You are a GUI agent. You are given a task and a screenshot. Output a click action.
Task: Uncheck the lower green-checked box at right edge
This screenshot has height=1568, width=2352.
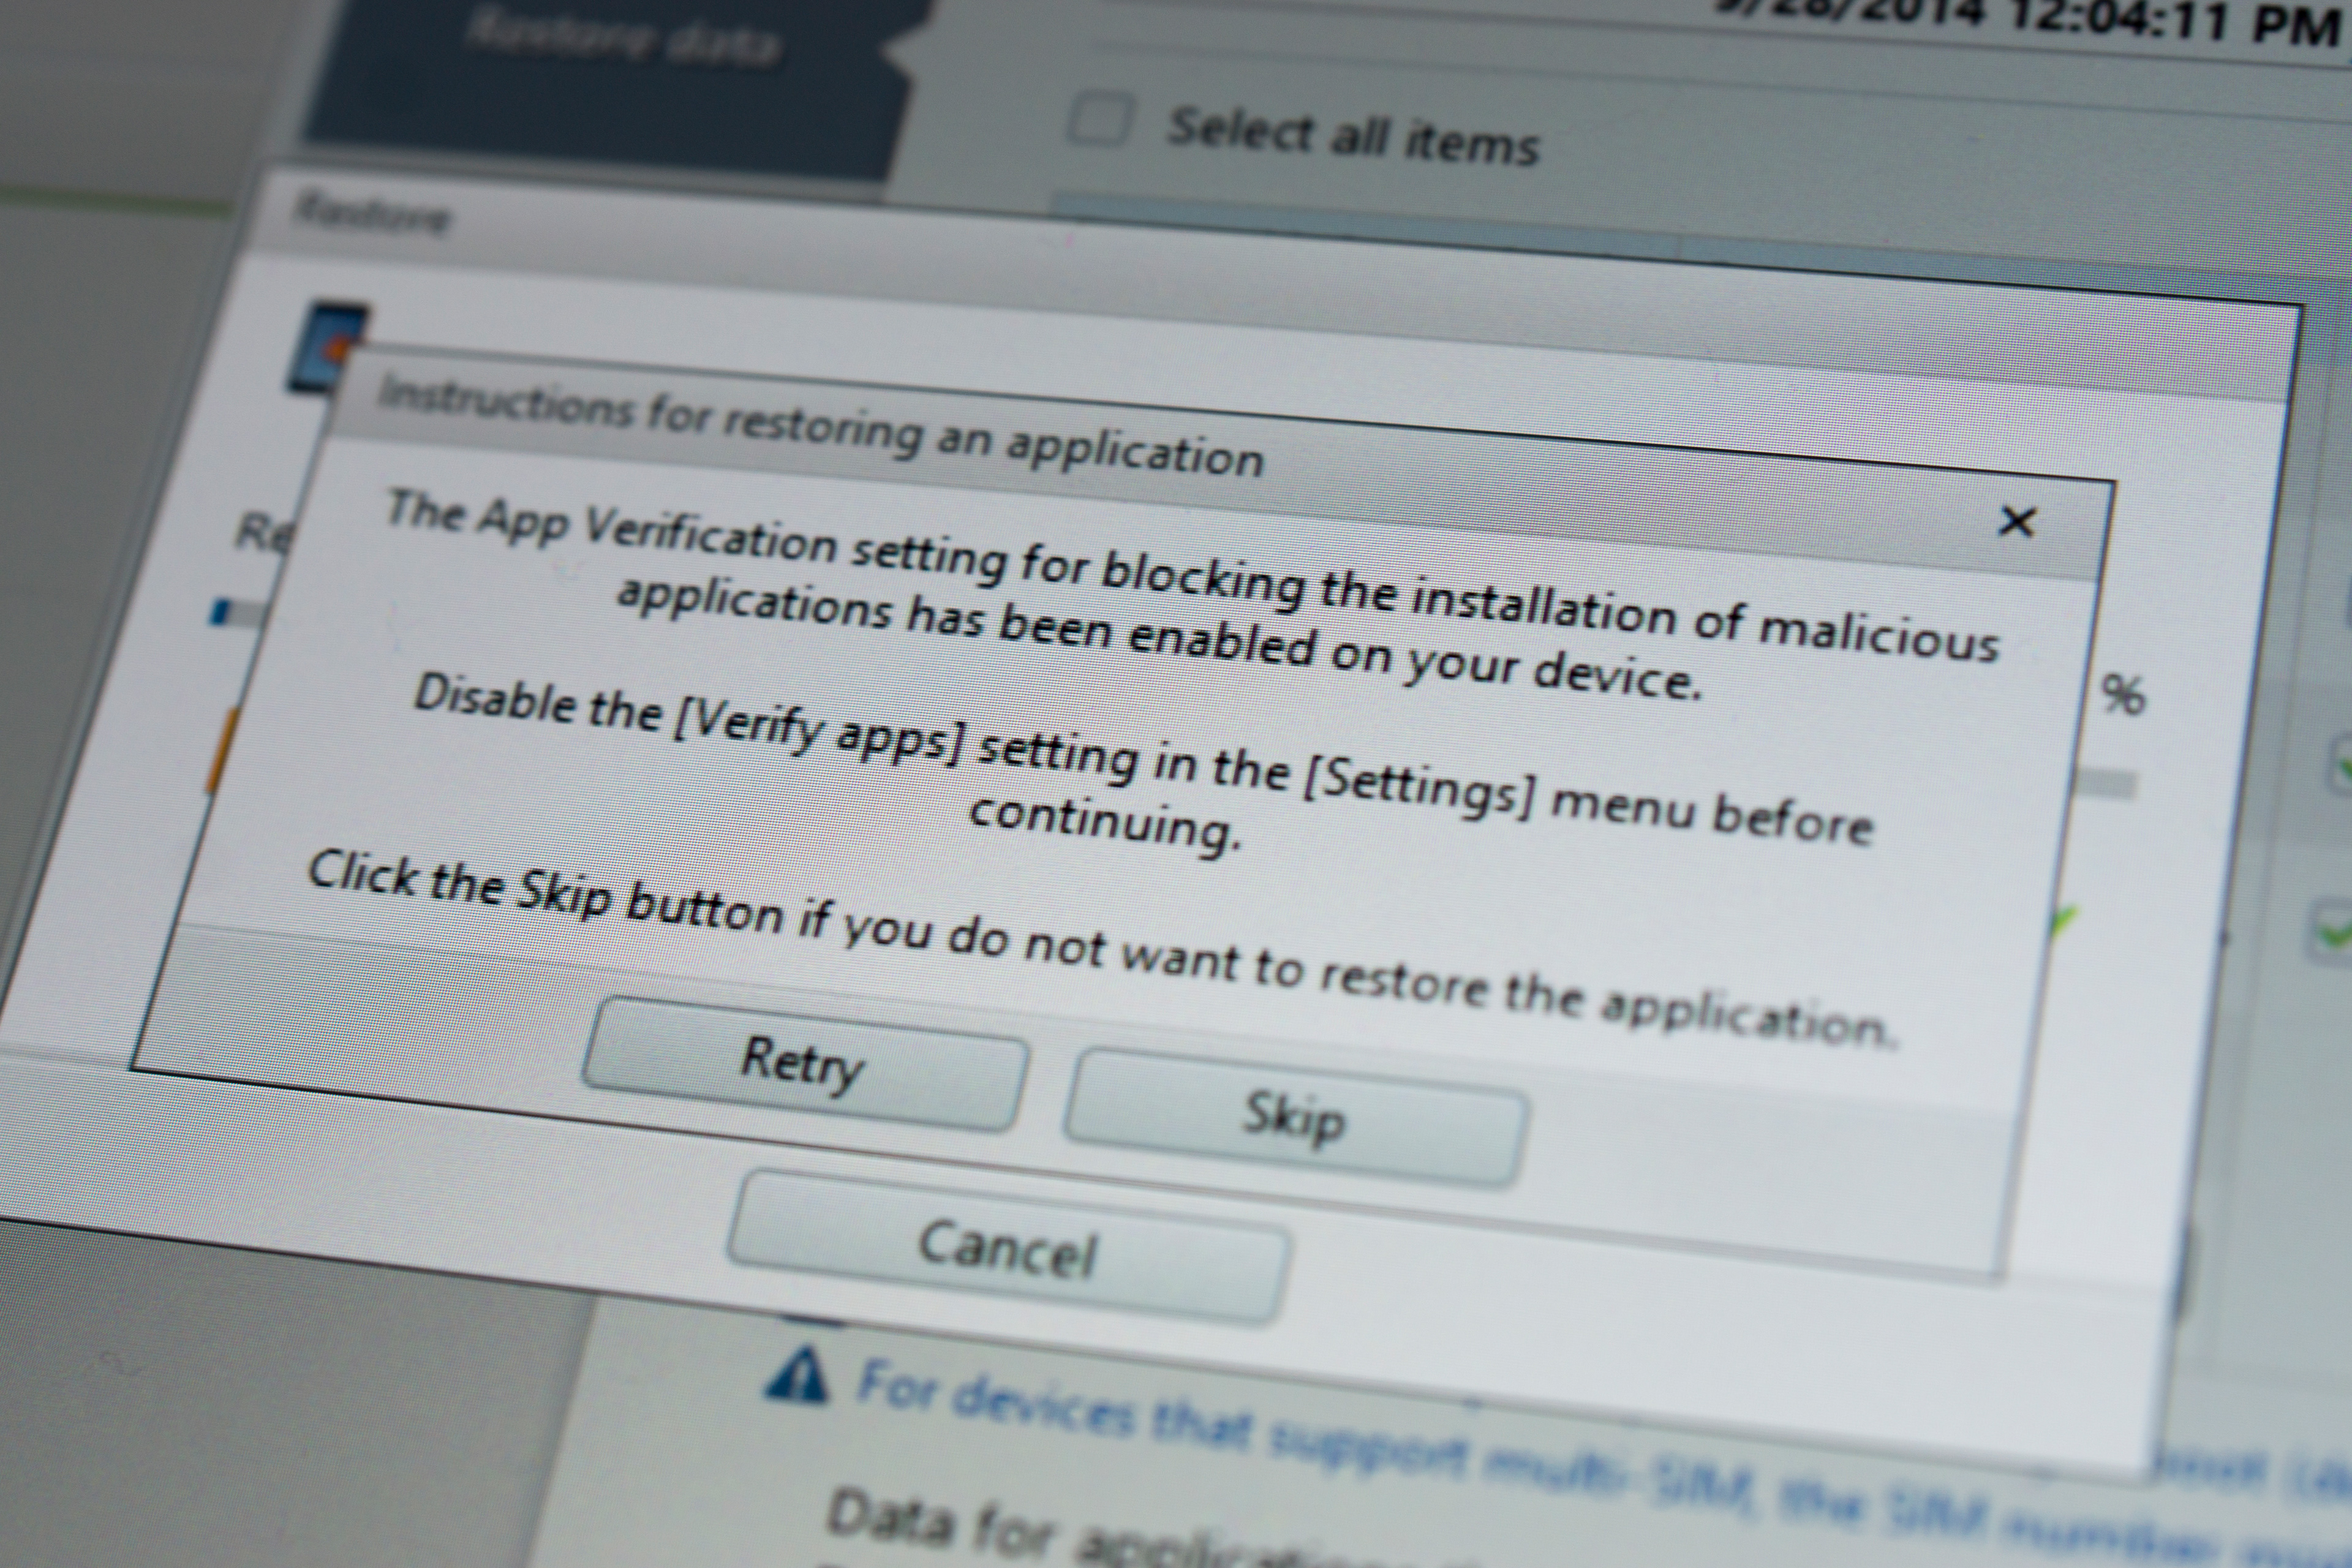(2336, 932)
